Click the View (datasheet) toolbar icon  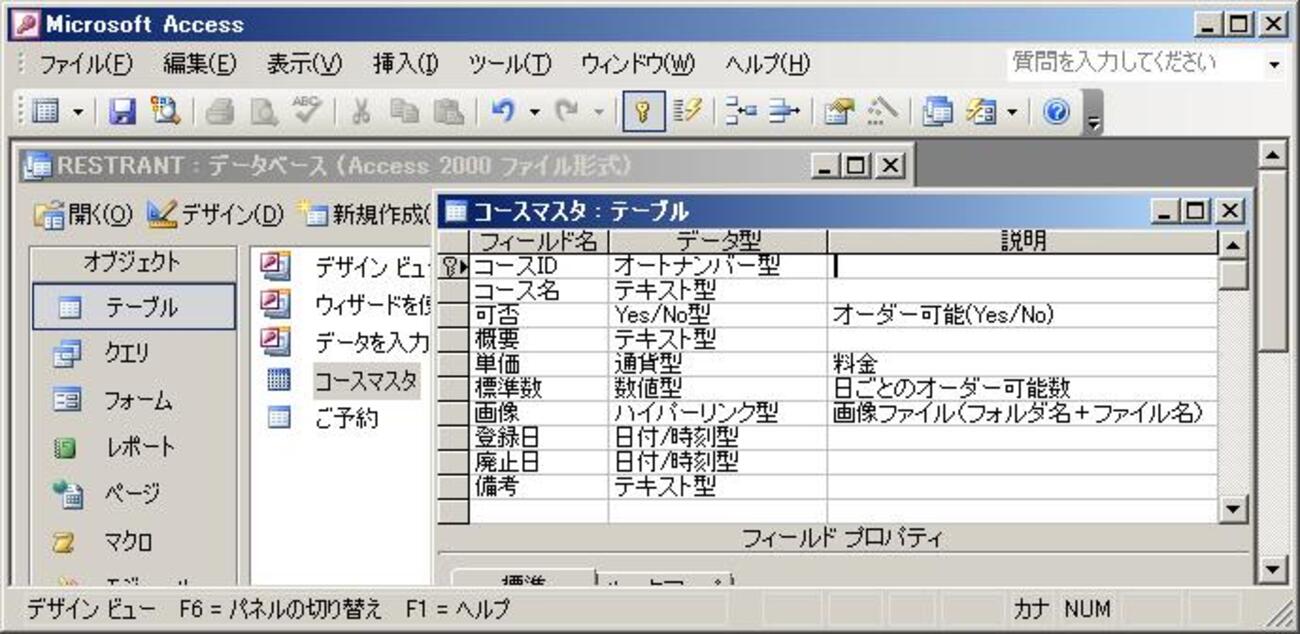point(45,112)
